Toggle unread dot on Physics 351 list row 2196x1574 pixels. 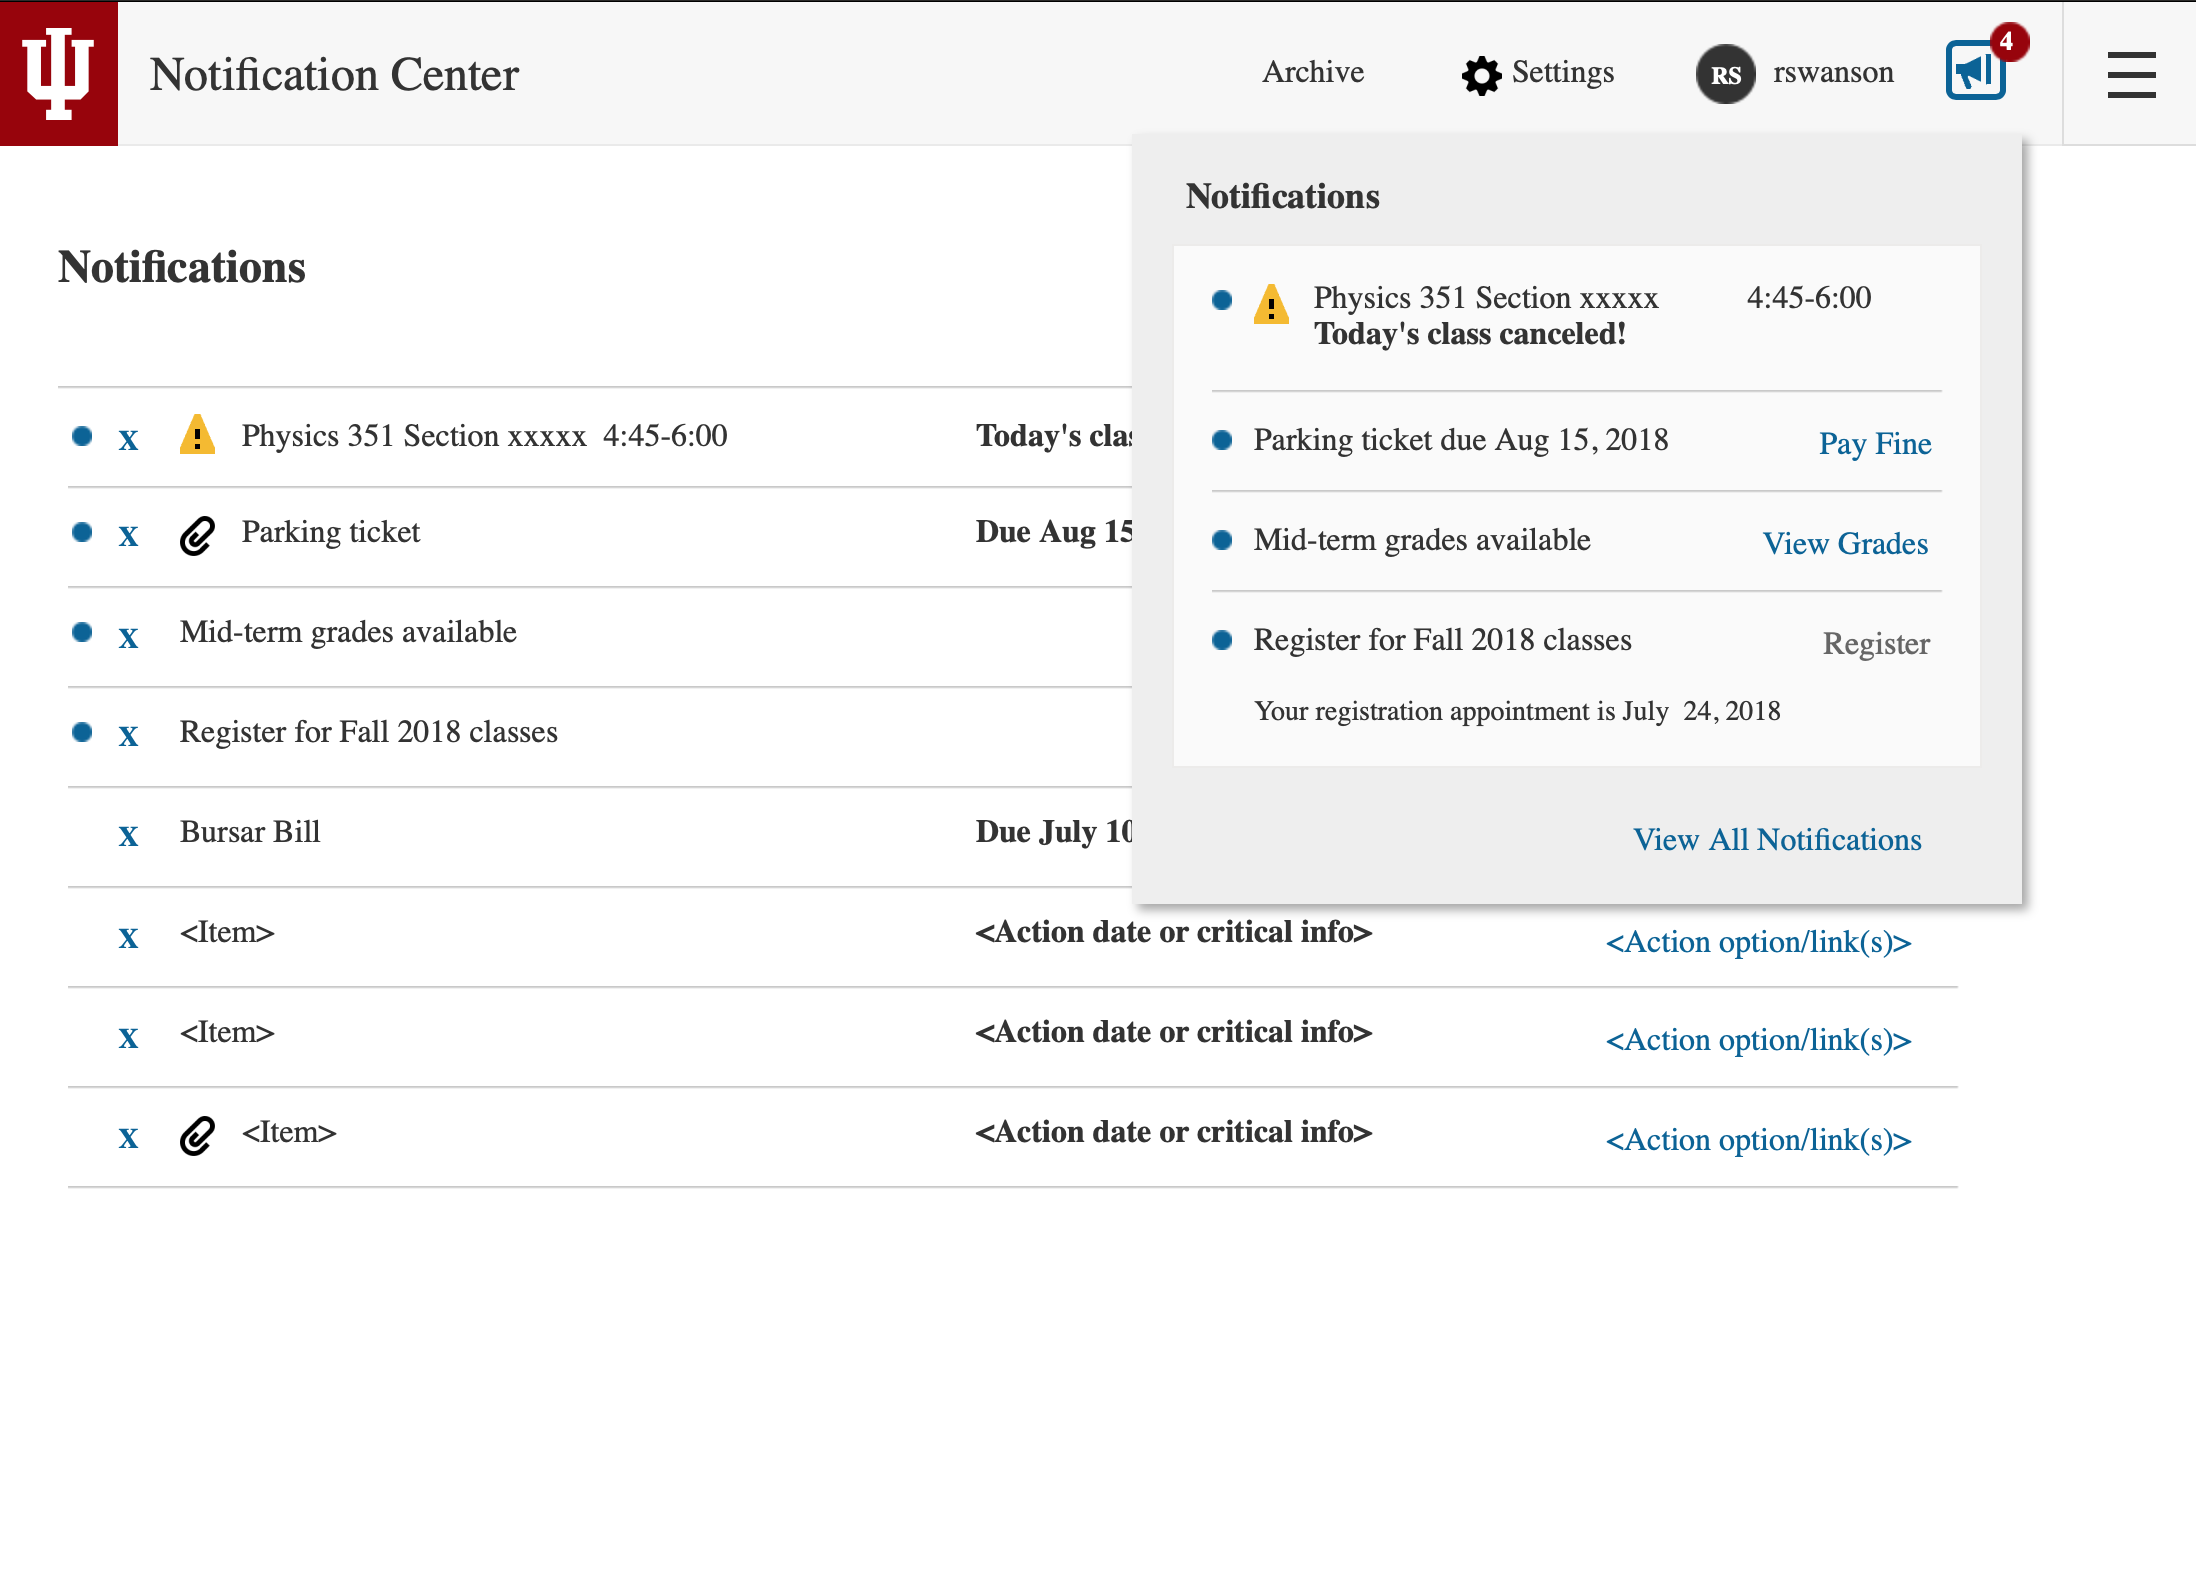(82, 435)
